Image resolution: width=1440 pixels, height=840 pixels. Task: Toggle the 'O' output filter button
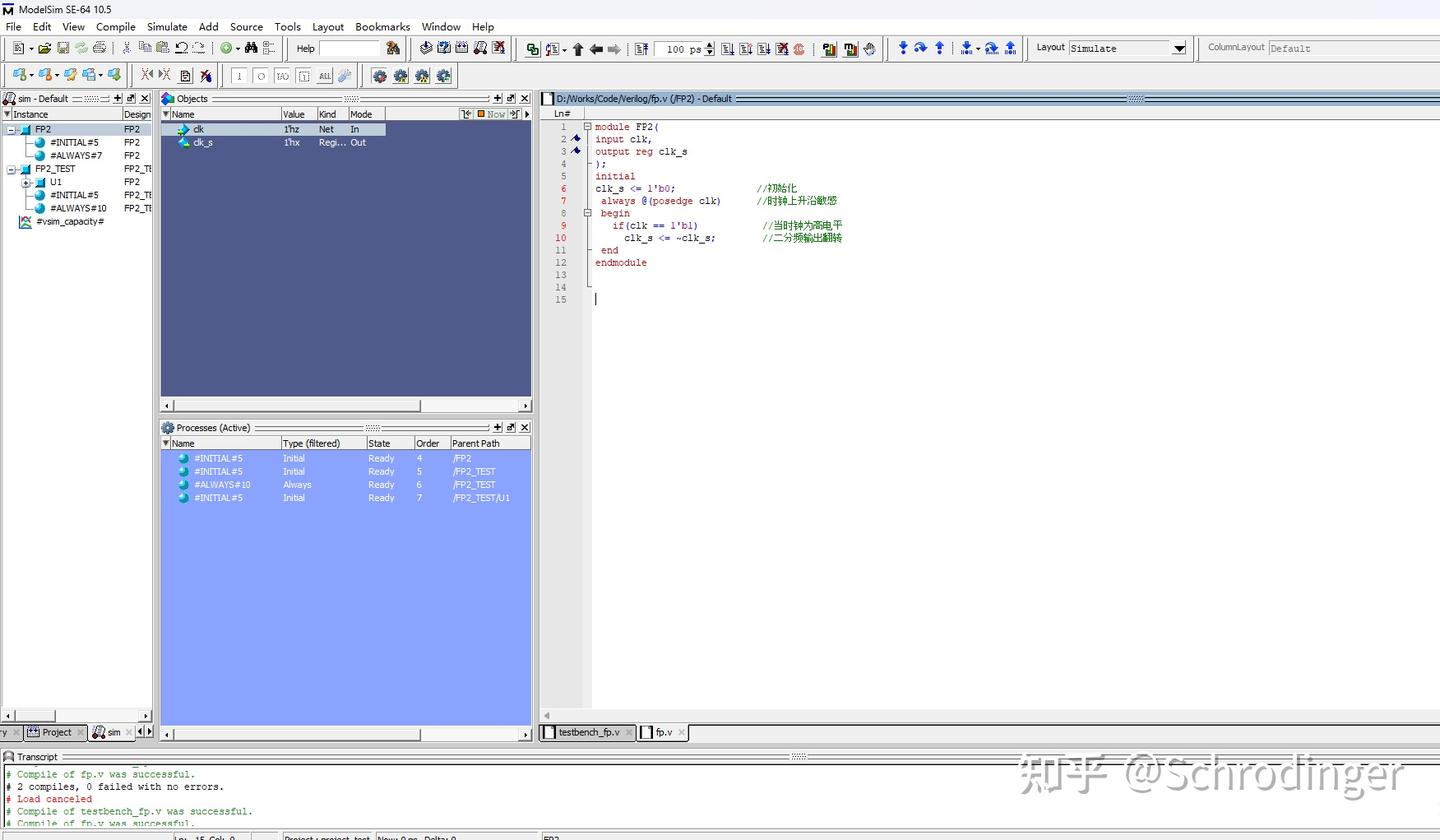tap(261, 76)
